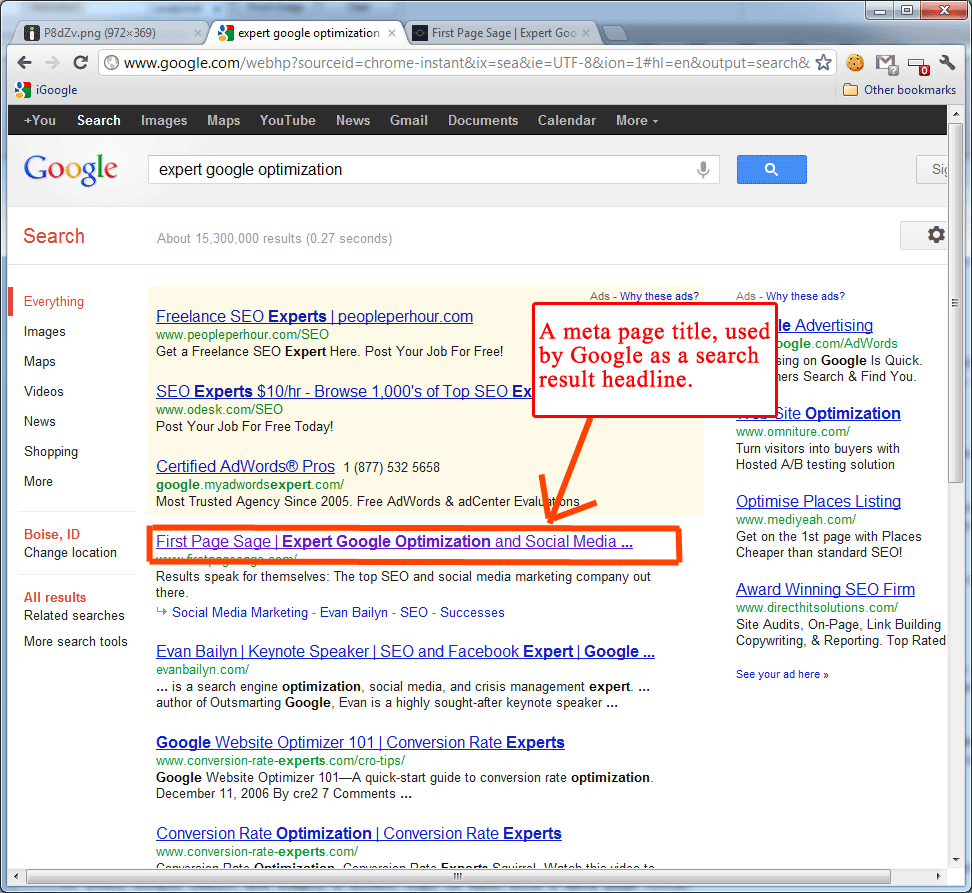
Task: Open +You in the Google bar
Action: pyautogui.click(x=40, y=120)
